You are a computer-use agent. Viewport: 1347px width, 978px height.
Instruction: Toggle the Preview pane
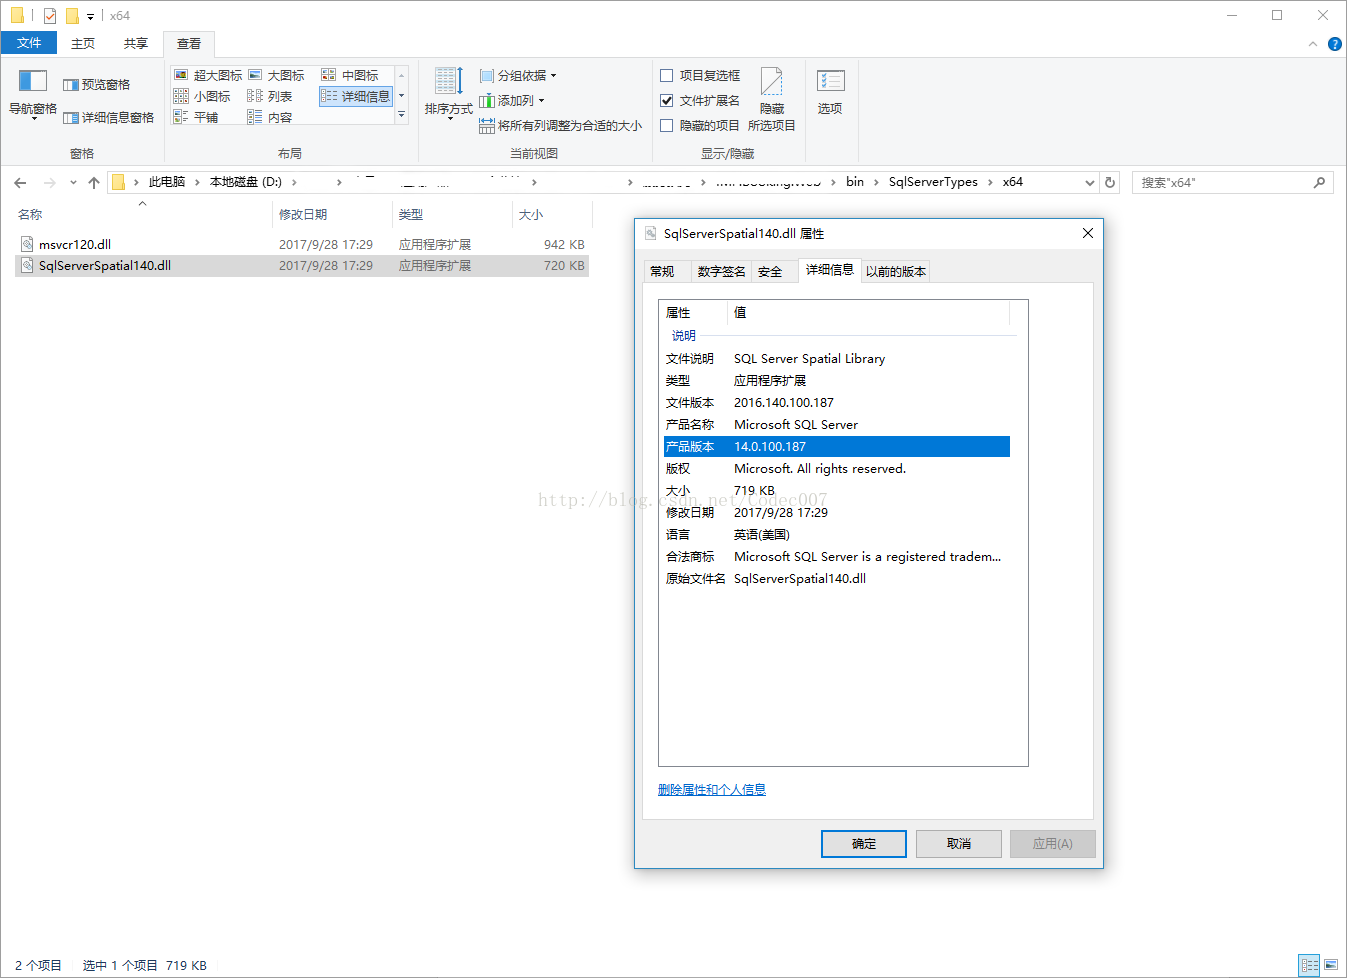point(96,85)
